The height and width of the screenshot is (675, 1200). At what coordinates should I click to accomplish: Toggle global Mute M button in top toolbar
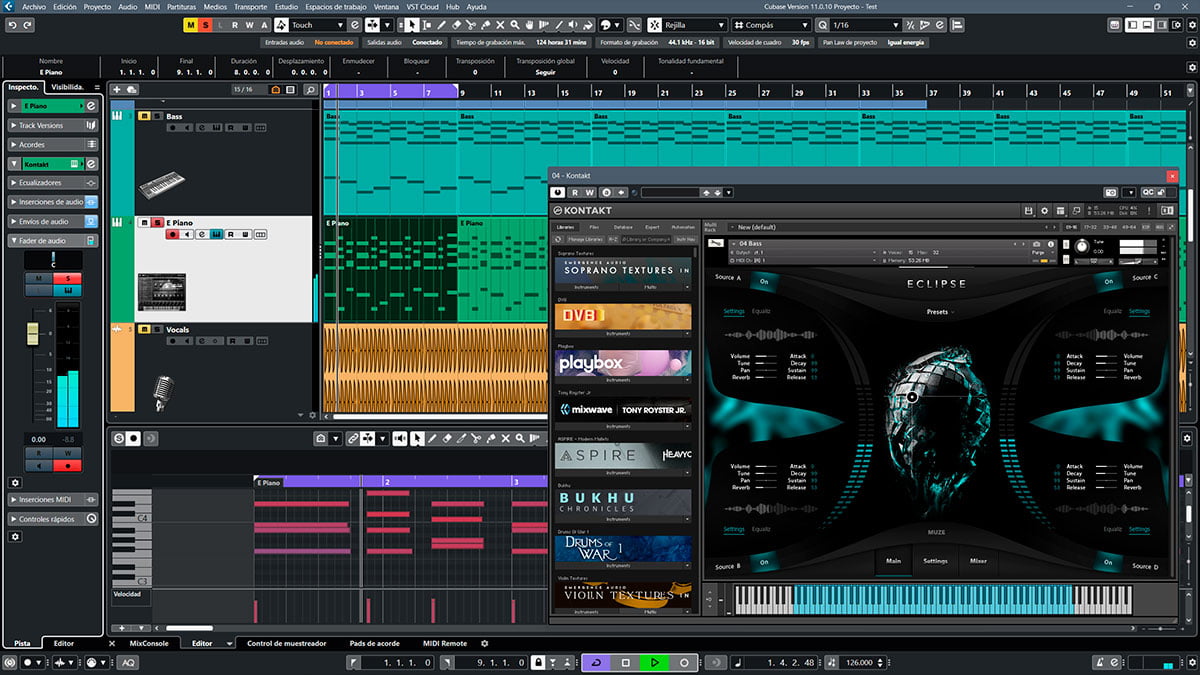tap(190, 24)
